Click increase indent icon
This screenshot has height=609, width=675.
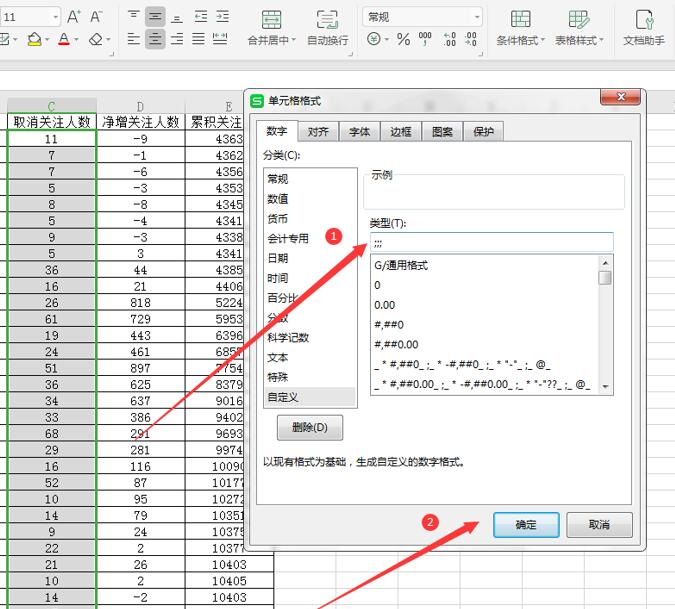(x=222, y=17)
